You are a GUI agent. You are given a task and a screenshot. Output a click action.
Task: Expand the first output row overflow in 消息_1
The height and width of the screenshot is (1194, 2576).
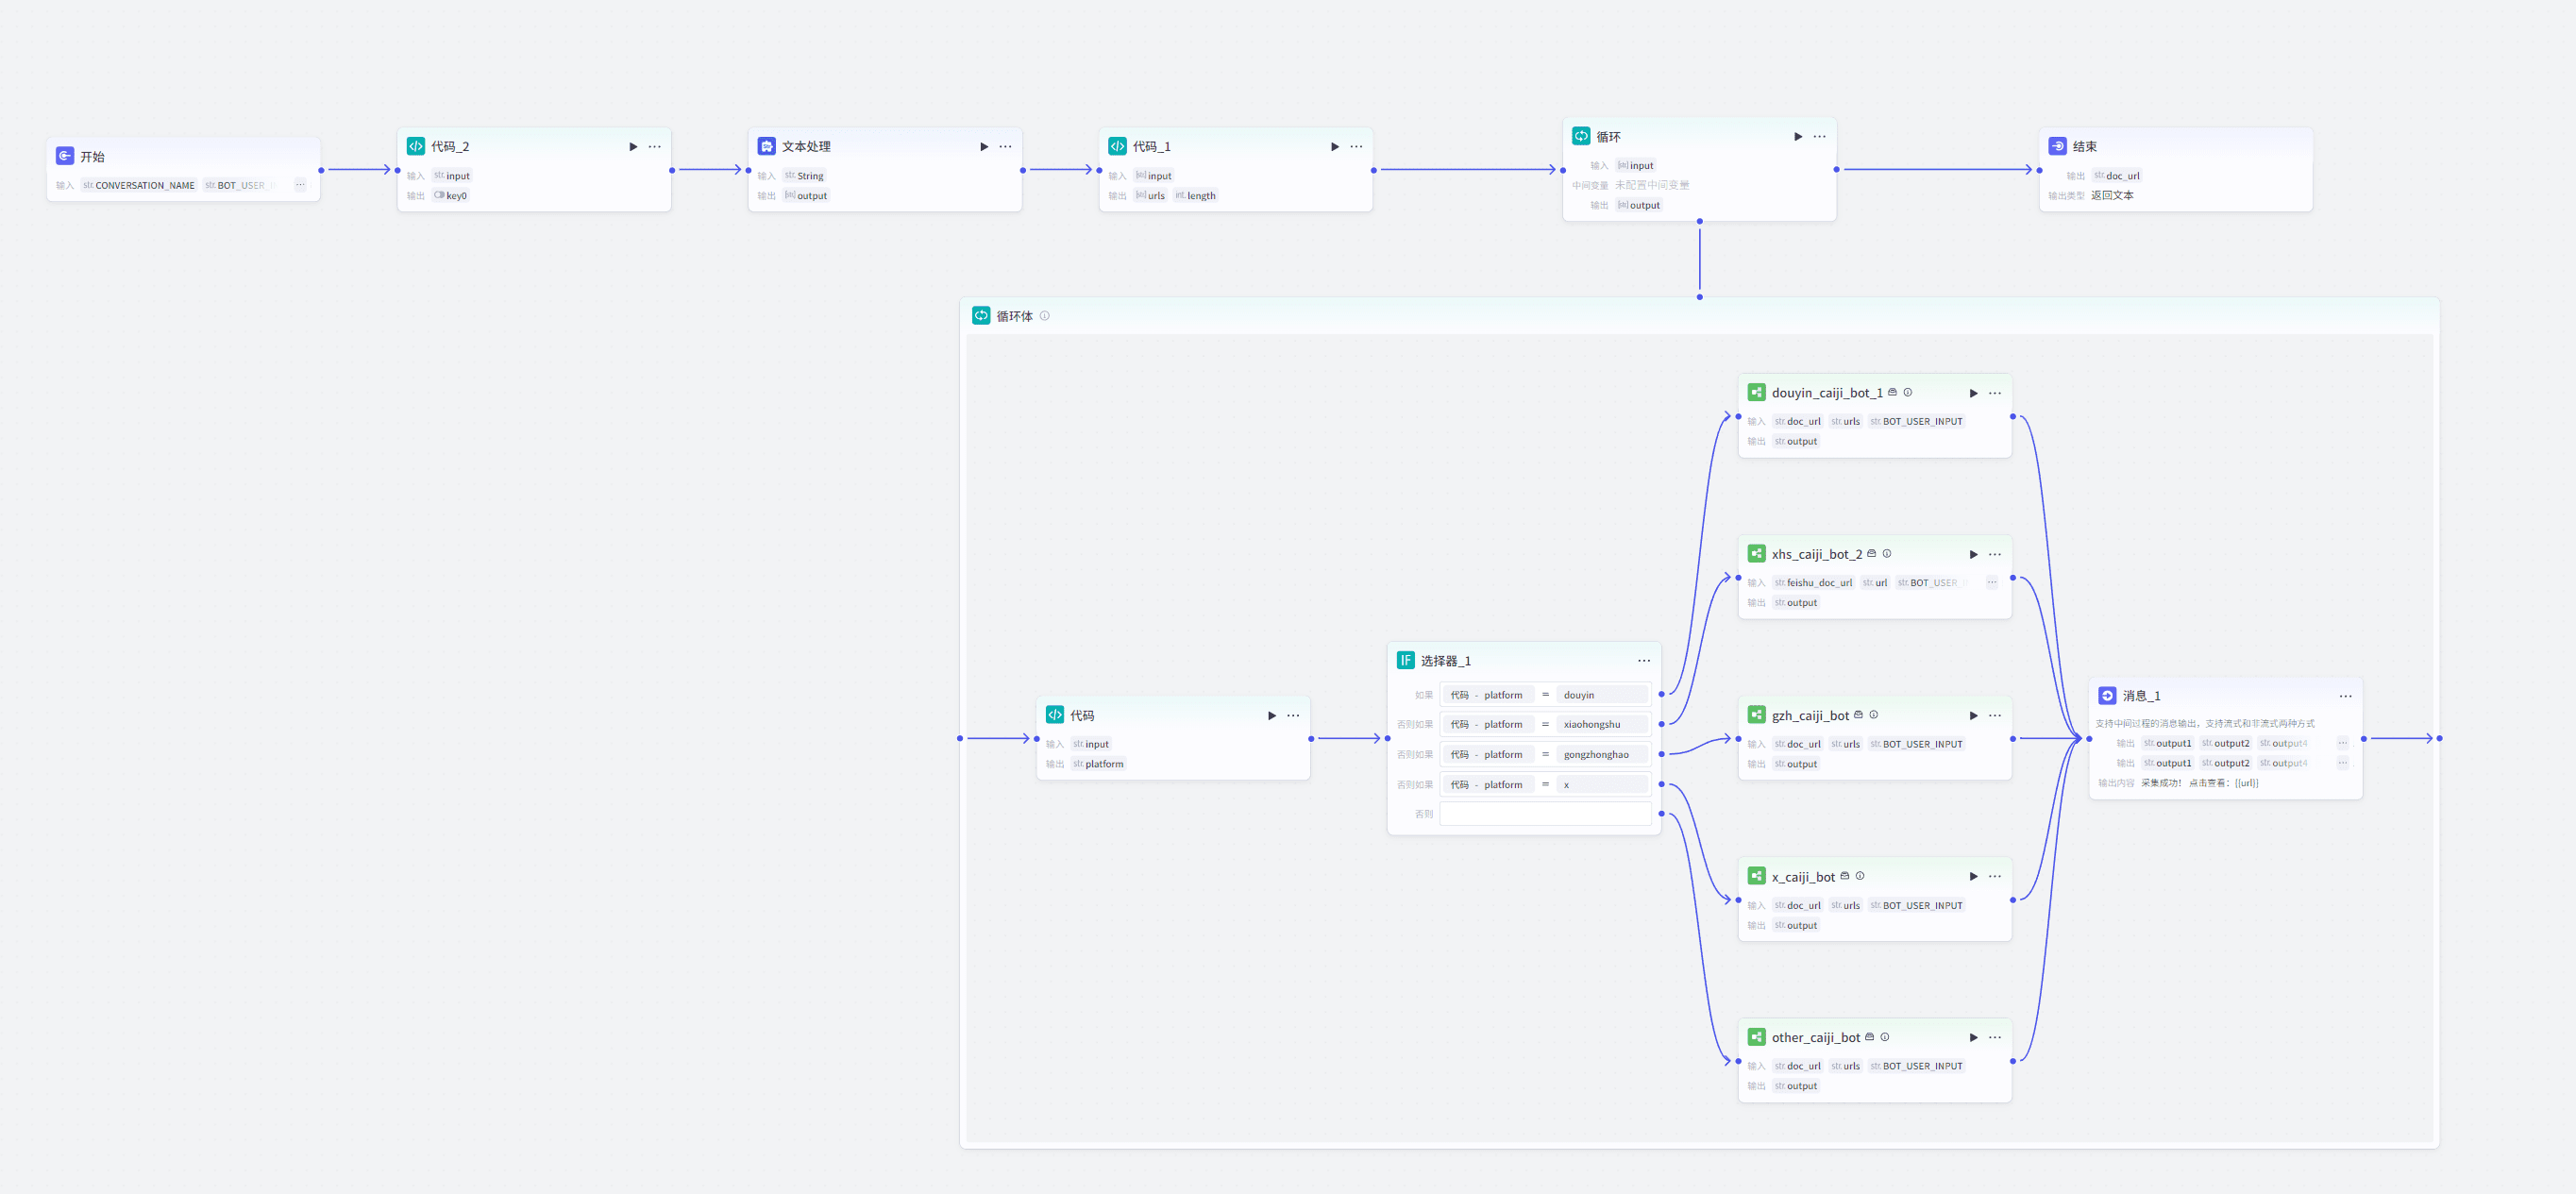click(2342, 743)
